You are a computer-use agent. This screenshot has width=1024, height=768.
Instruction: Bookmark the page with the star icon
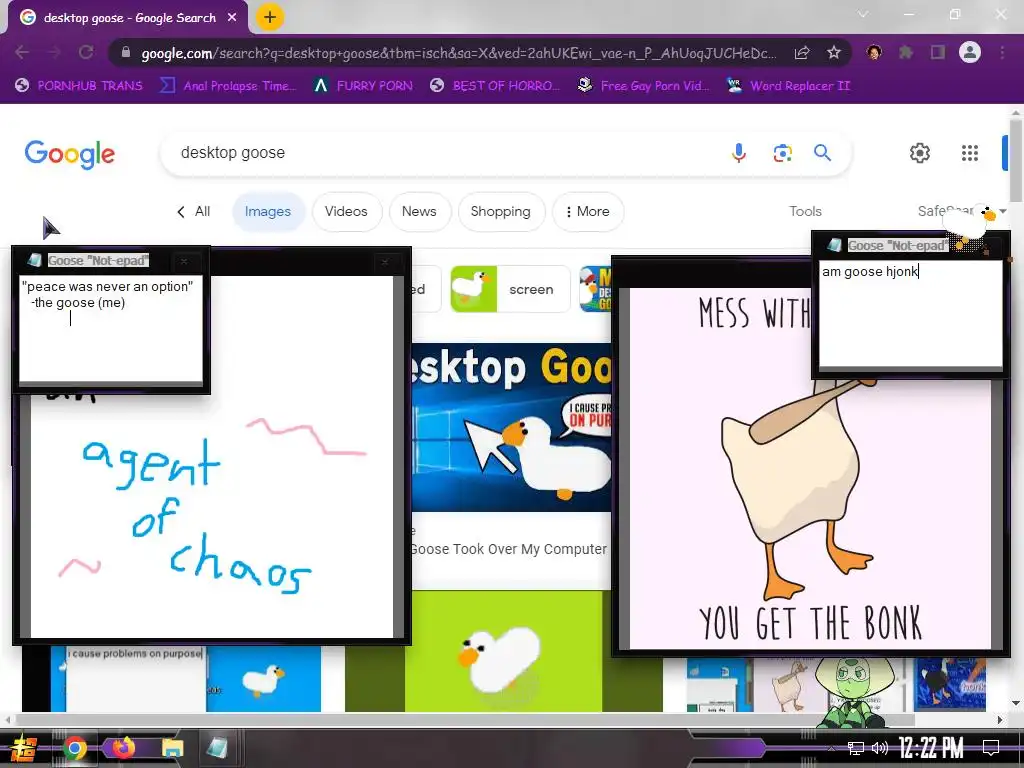pyautogui.click(x=833, y=52)
